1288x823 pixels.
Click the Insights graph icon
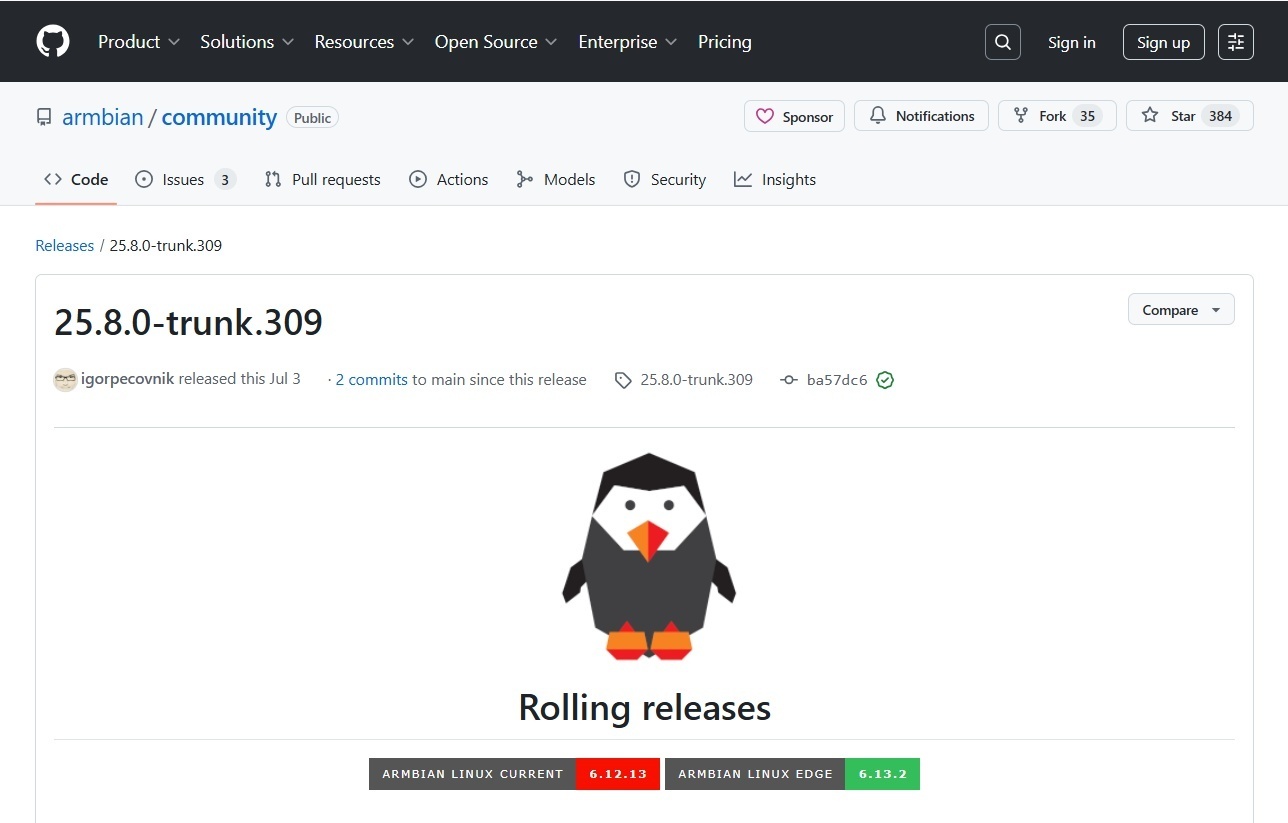[743, 179]
